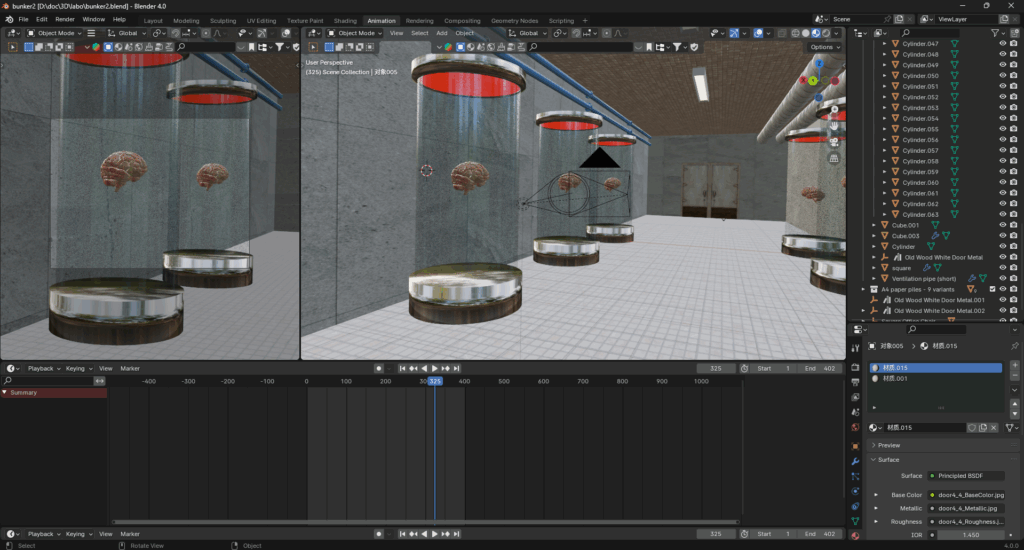The height and width of the screenshot is (550, 1024).
Task: Open the Modifiers wrench properties tab
Action: pyautogui.click(x=855, y=461)
